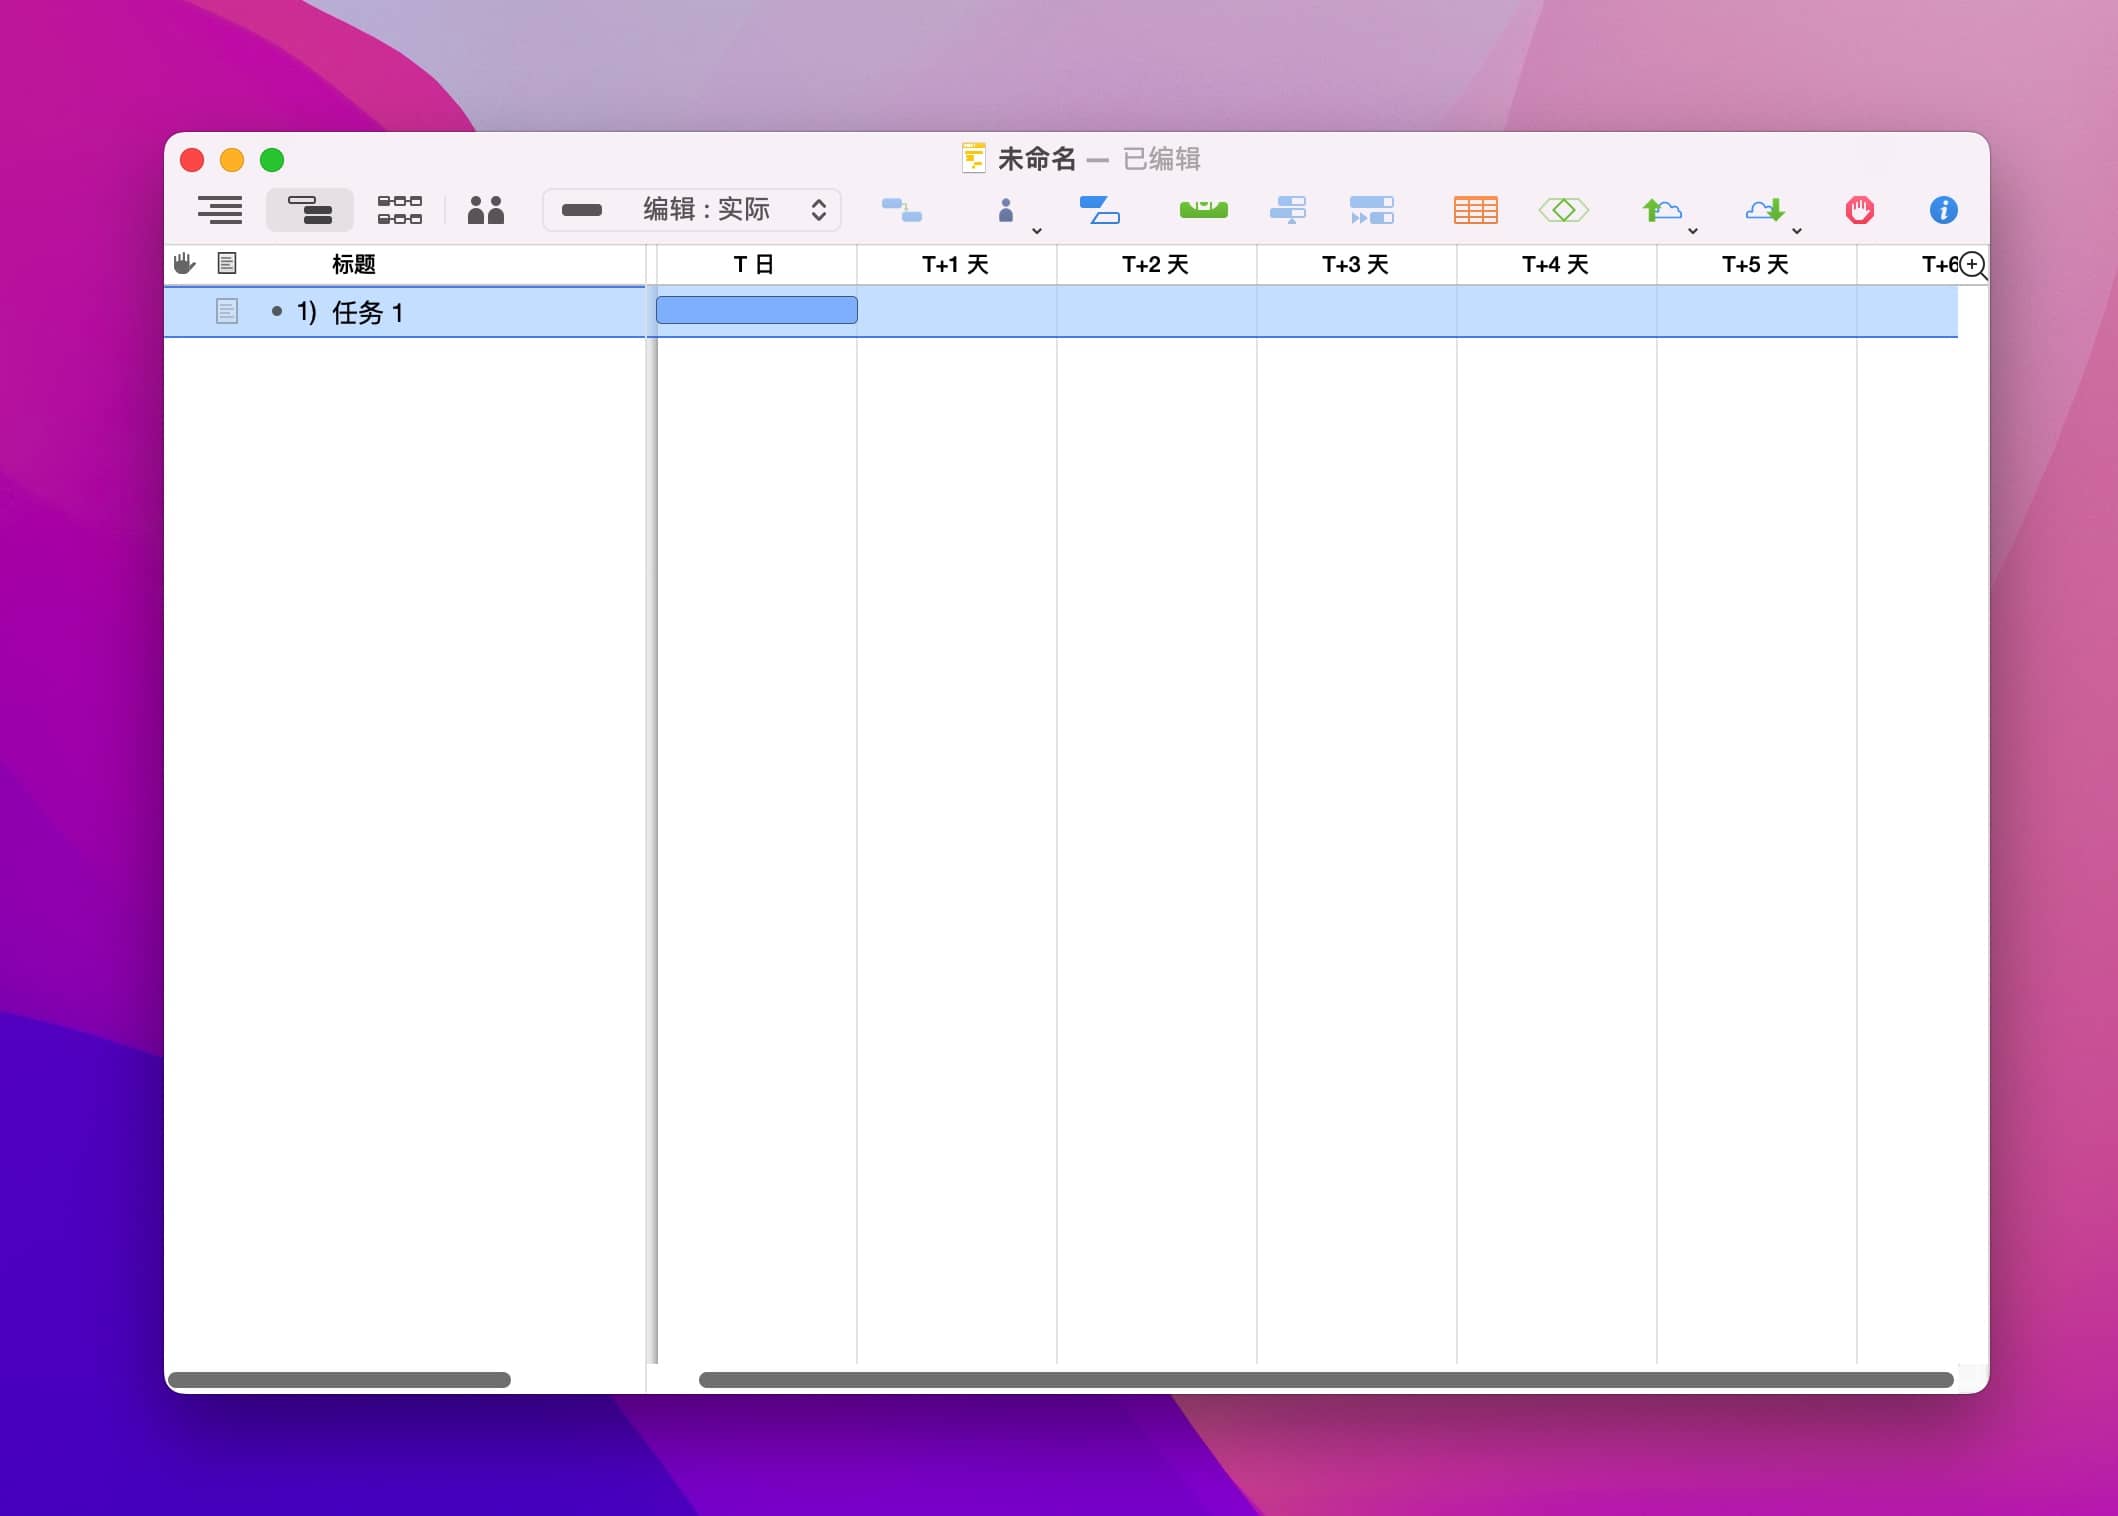This screenshot has height=1516, width=2118.
Task: Toggle the hand violations column header
Action: click(184, 264)
